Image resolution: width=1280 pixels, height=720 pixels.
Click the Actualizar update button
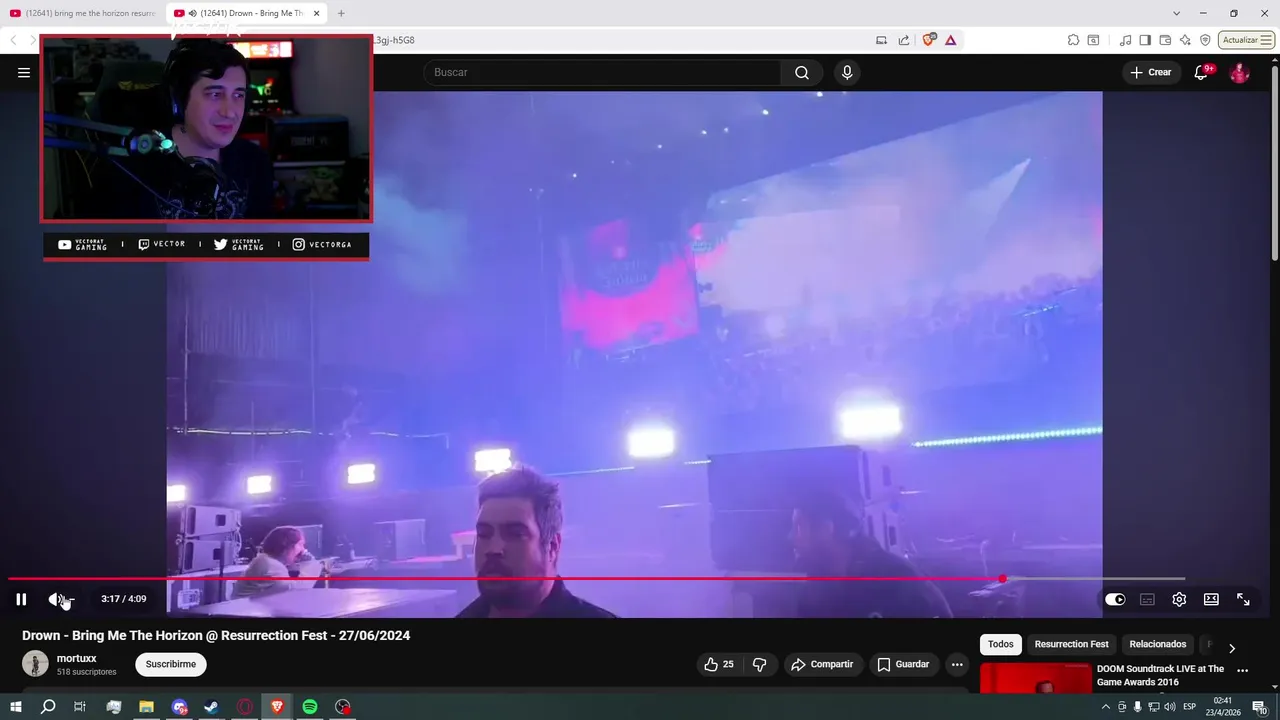click(1246, 40)
